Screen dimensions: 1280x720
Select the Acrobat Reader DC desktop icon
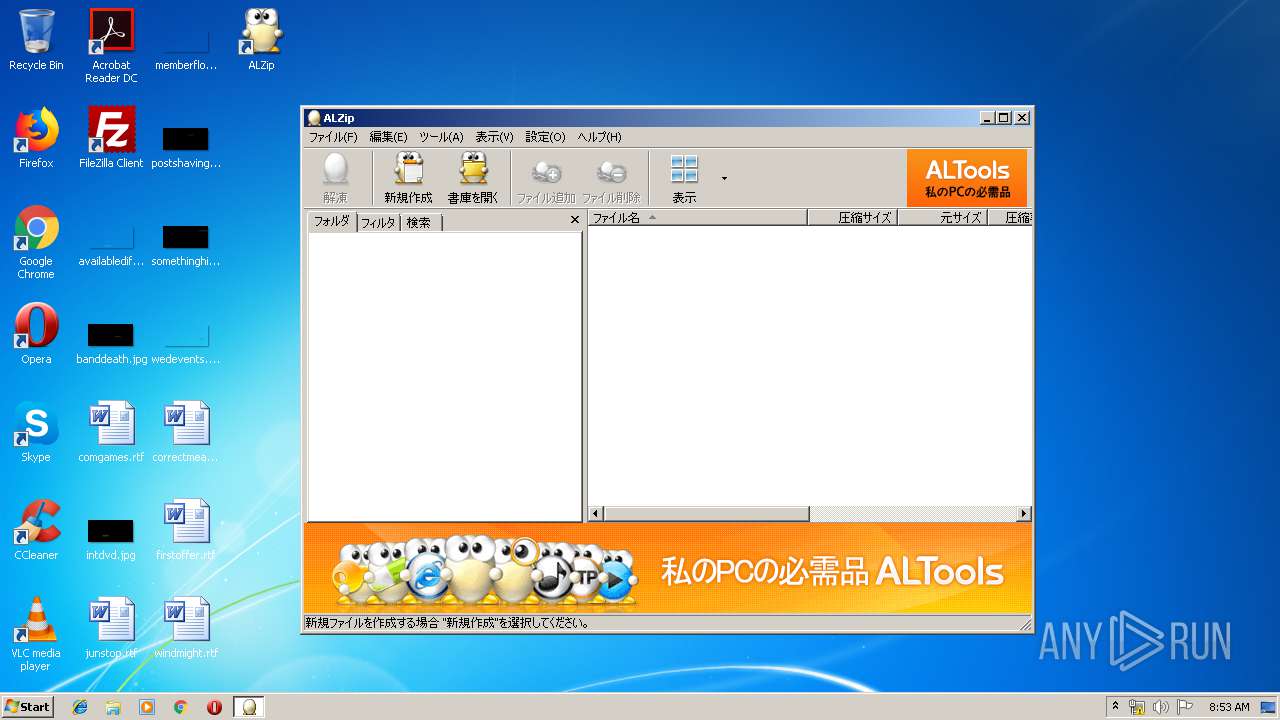pyautogui.click(x=111, y=46)
